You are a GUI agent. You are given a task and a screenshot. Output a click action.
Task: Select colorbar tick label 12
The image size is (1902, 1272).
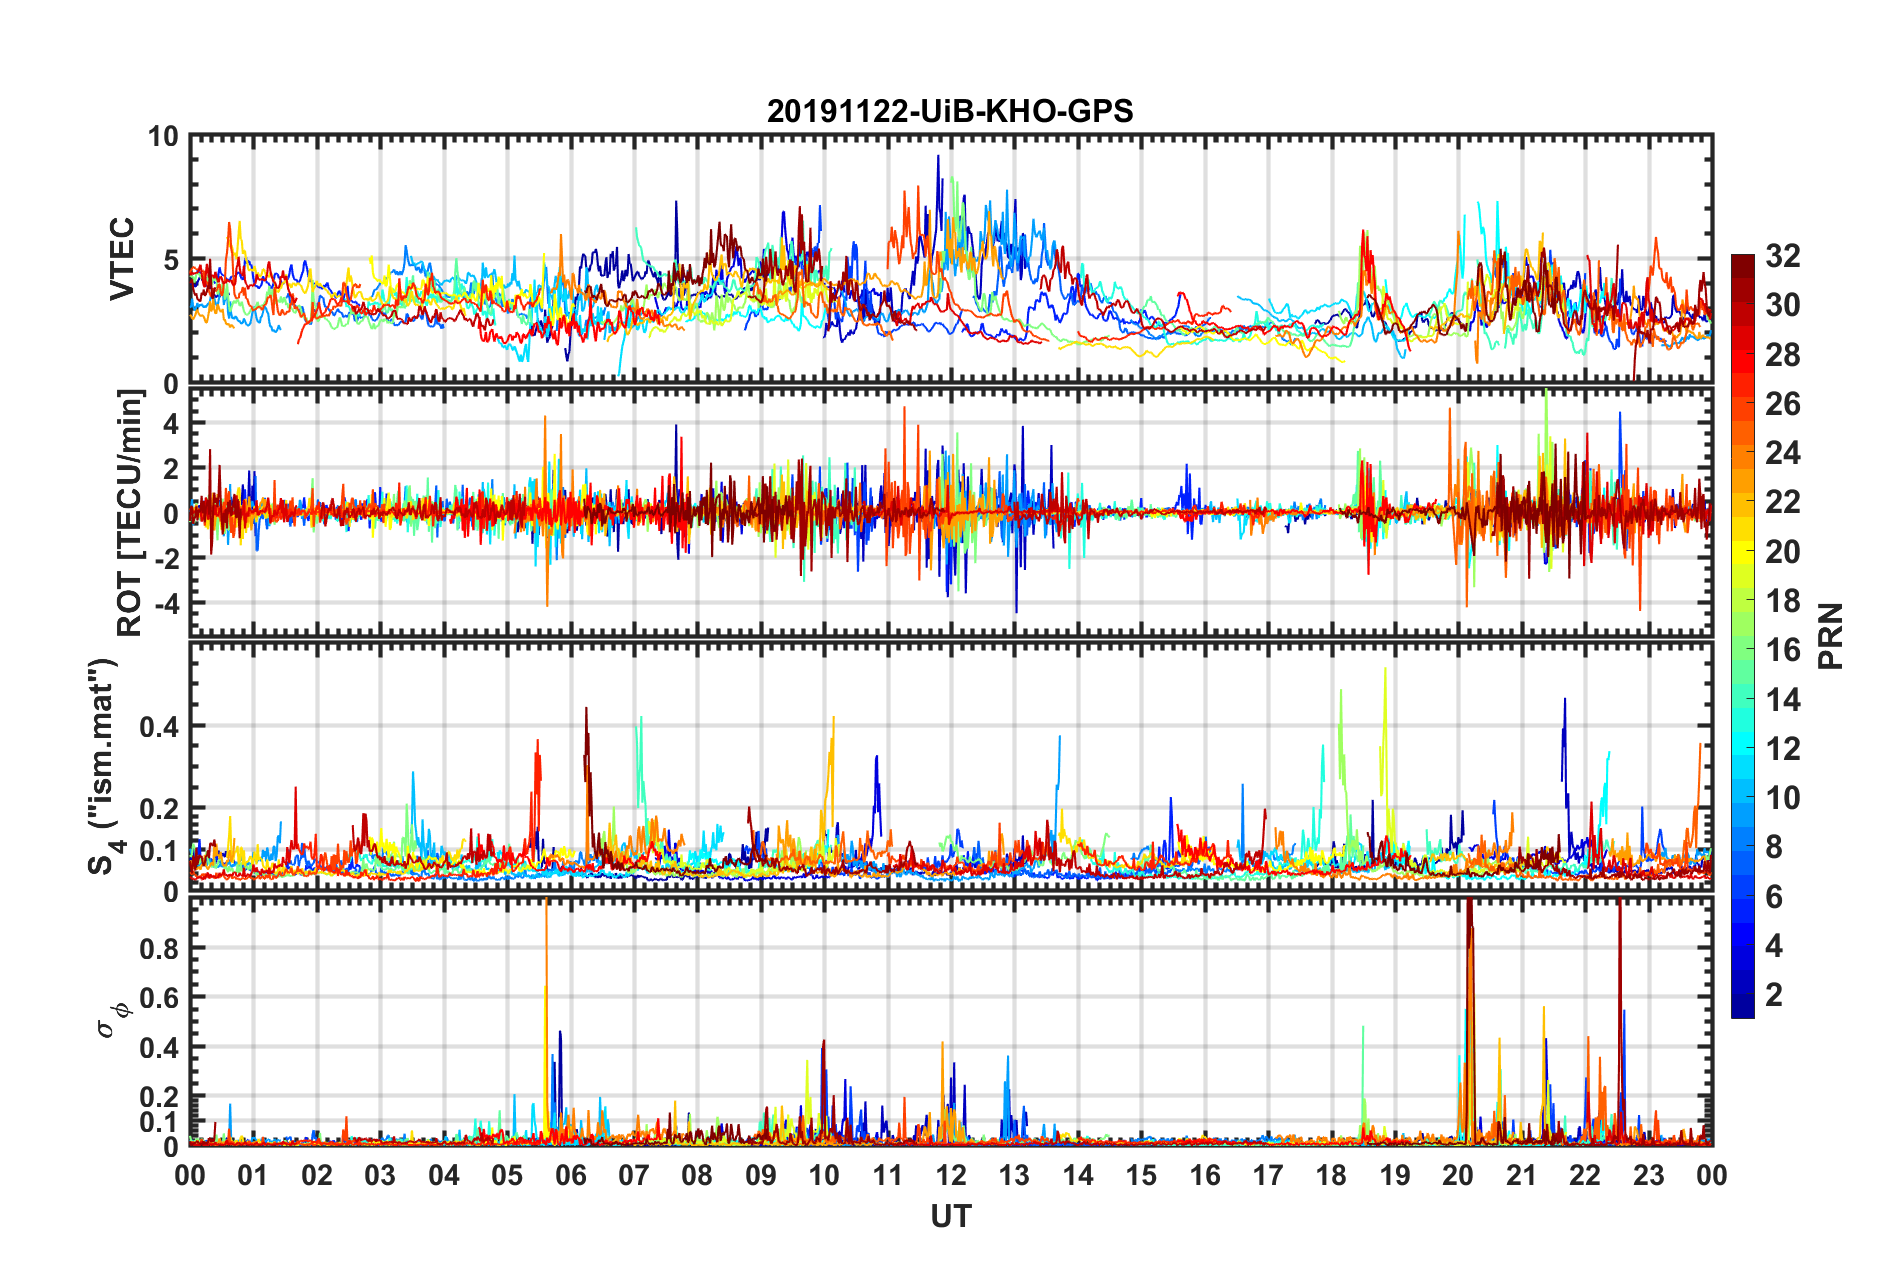click(1782, 749)
